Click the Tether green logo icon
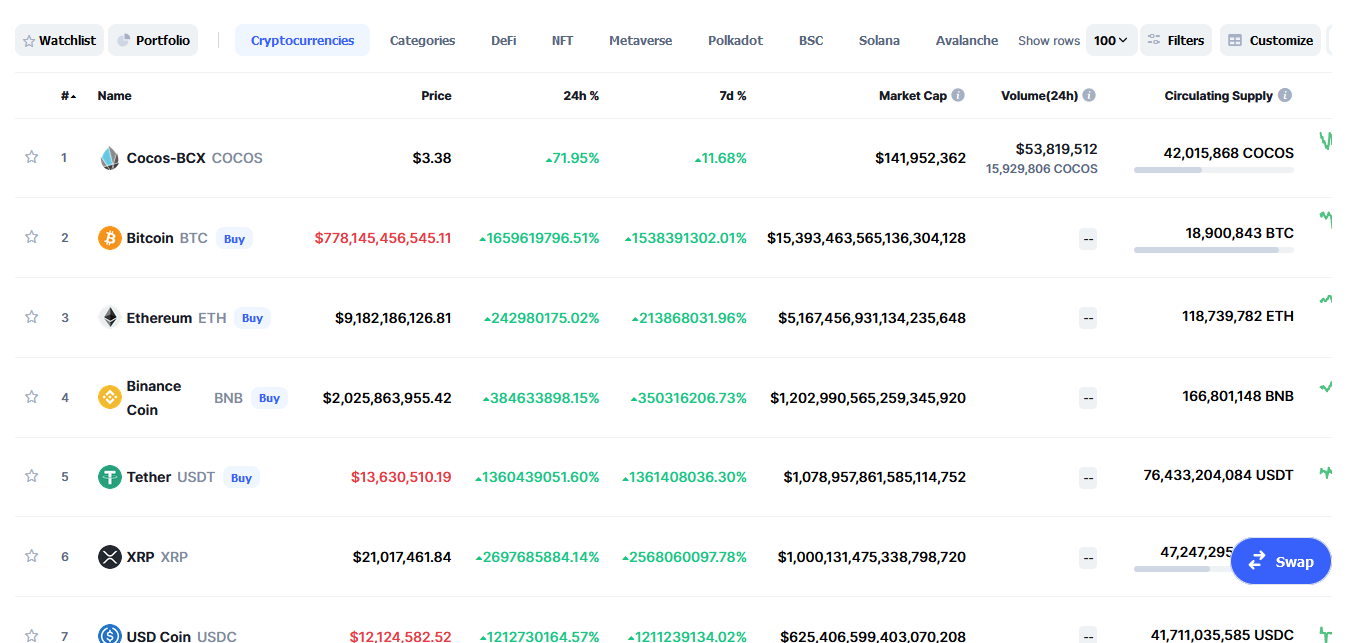This screenshot has height=643, width=1347. tap(110, 477)
